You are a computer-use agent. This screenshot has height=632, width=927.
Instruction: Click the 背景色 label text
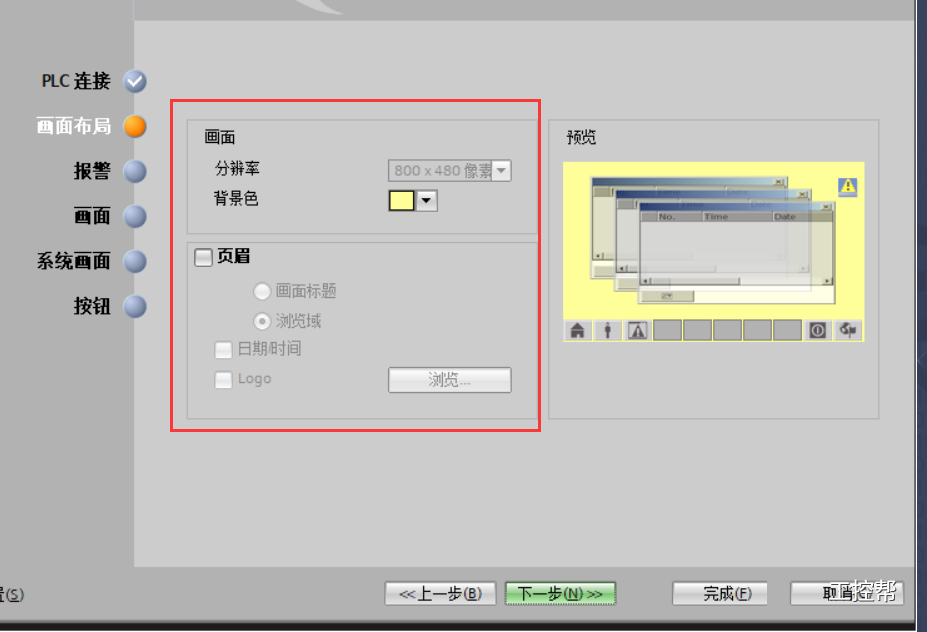[x=236, y=198]
